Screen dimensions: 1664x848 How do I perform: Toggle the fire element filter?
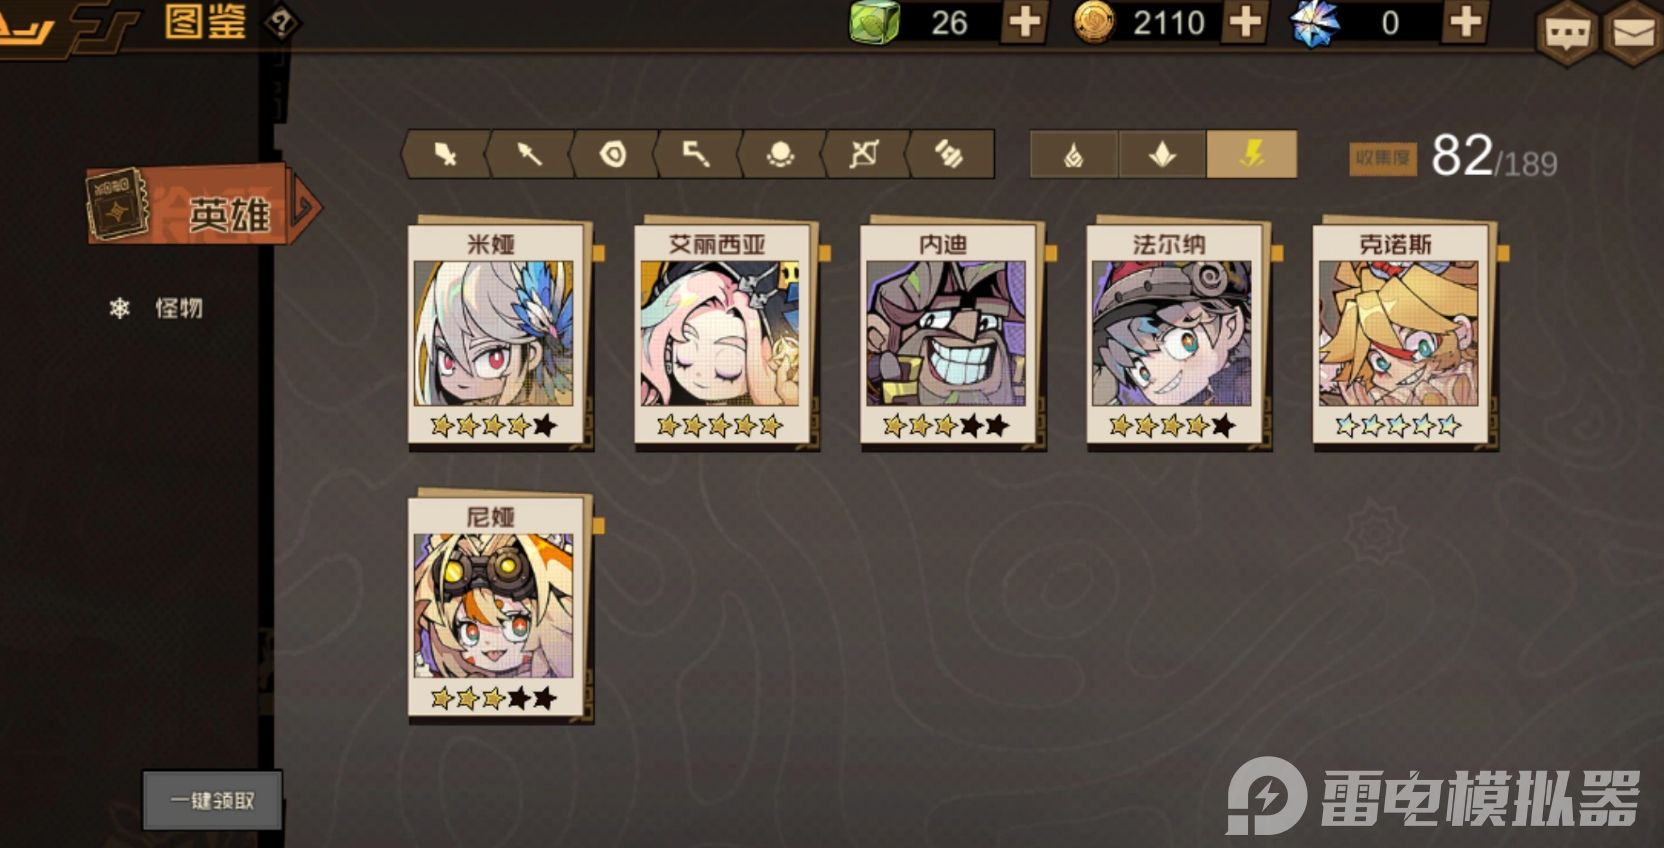tap(1074, 154)
